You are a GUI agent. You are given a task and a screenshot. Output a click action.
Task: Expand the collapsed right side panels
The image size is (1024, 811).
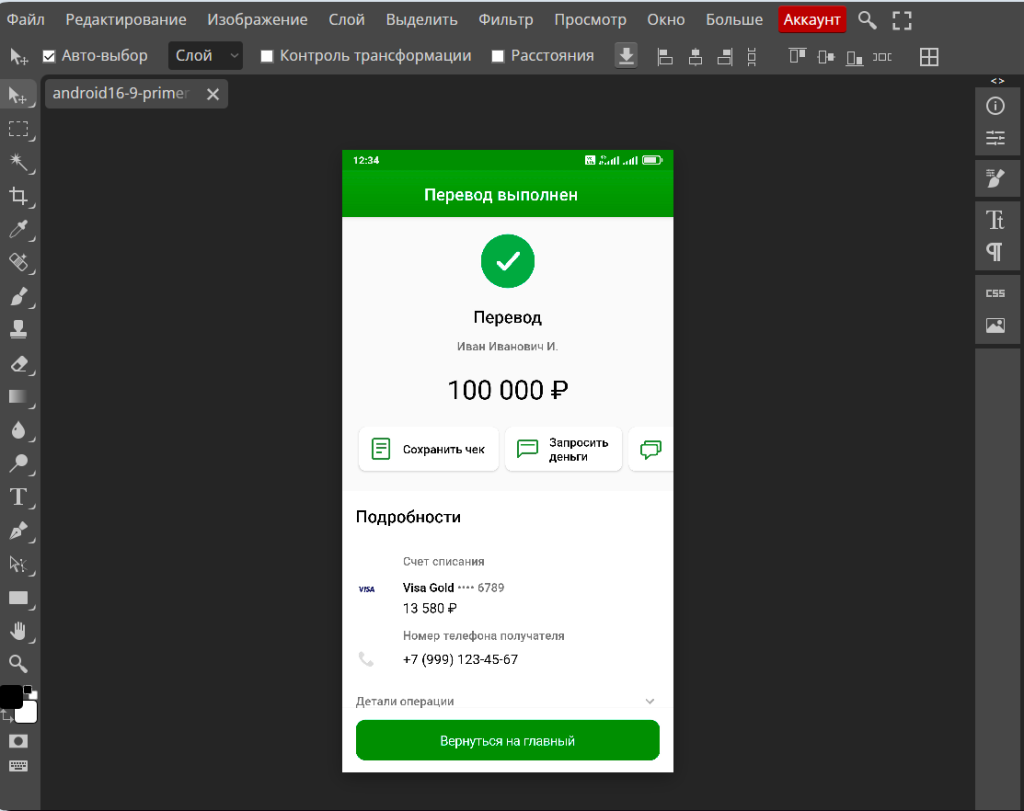click(x=997, y=81)
